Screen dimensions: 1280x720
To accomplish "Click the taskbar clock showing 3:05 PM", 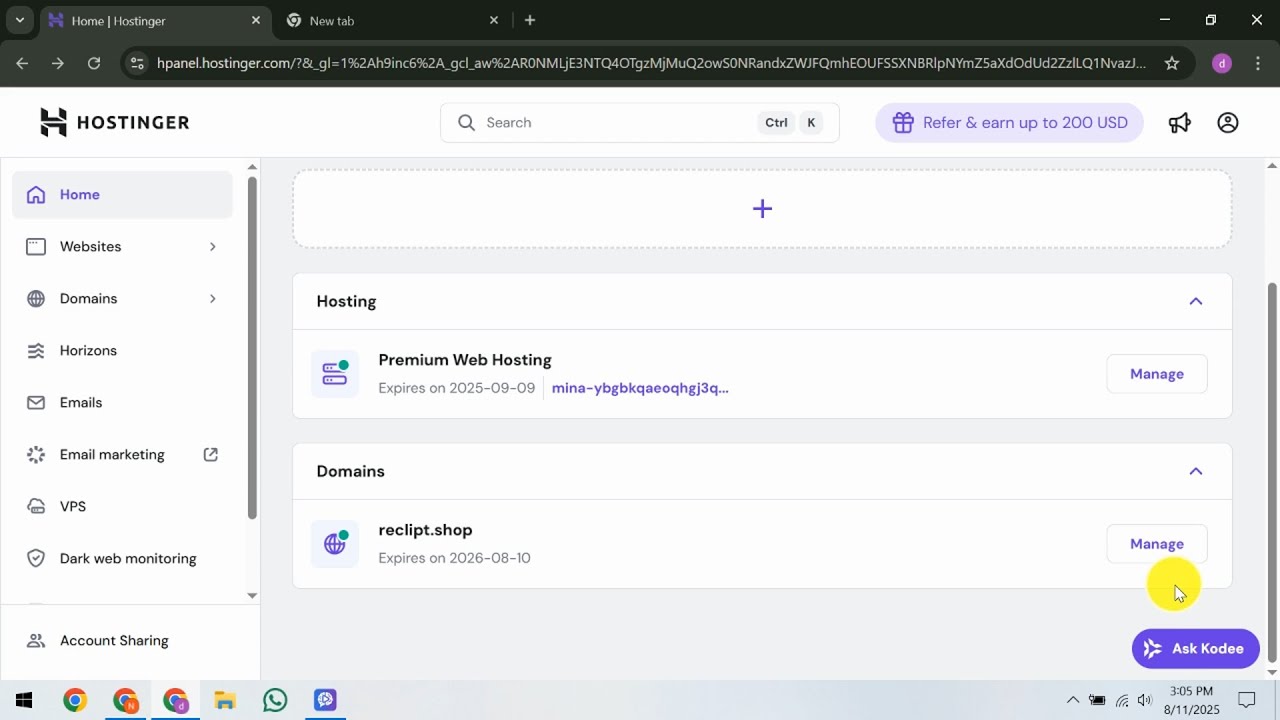I will [x=1191, y=700].
